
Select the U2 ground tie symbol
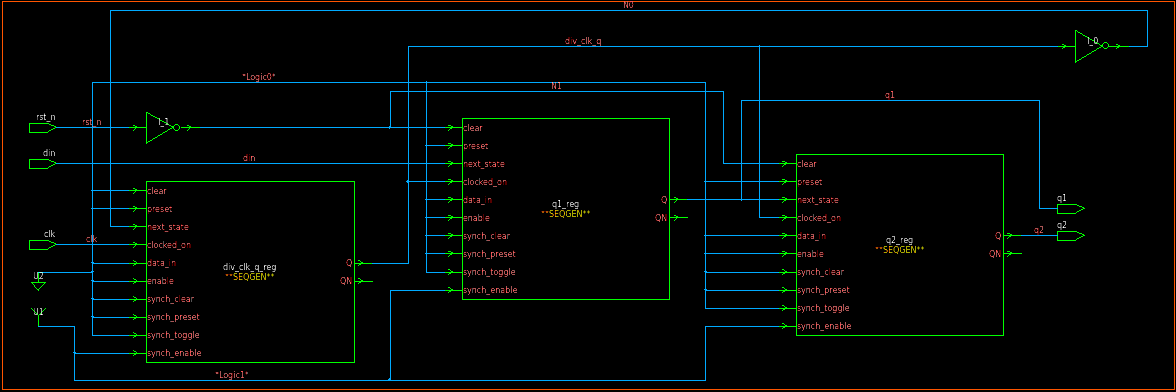tap(38, 282)
